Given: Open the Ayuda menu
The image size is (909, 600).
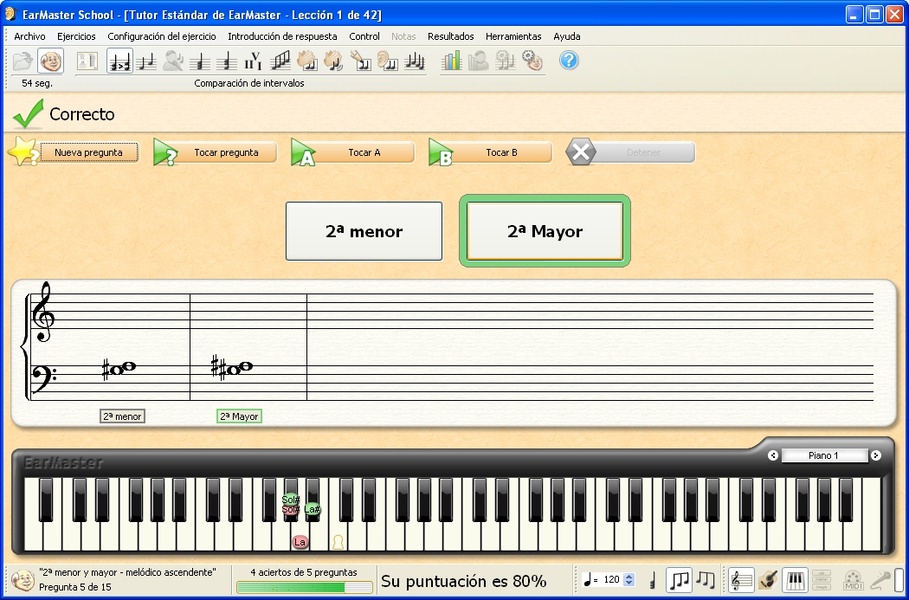Looking at the screenshot, I should click(567, 37).
